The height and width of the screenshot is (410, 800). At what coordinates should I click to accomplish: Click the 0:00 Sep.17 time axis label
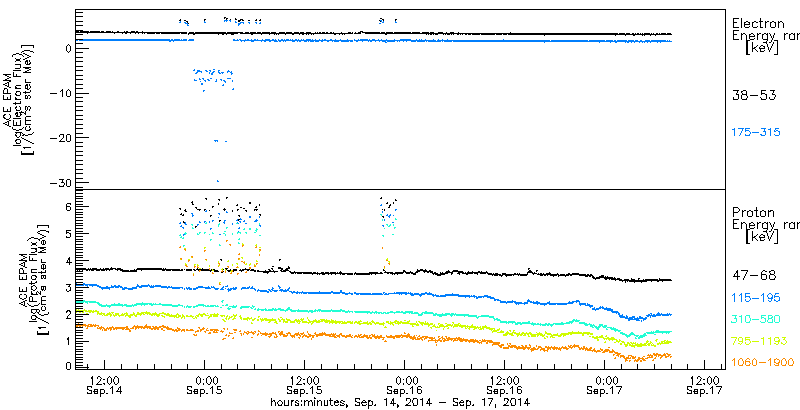[605, 386]
